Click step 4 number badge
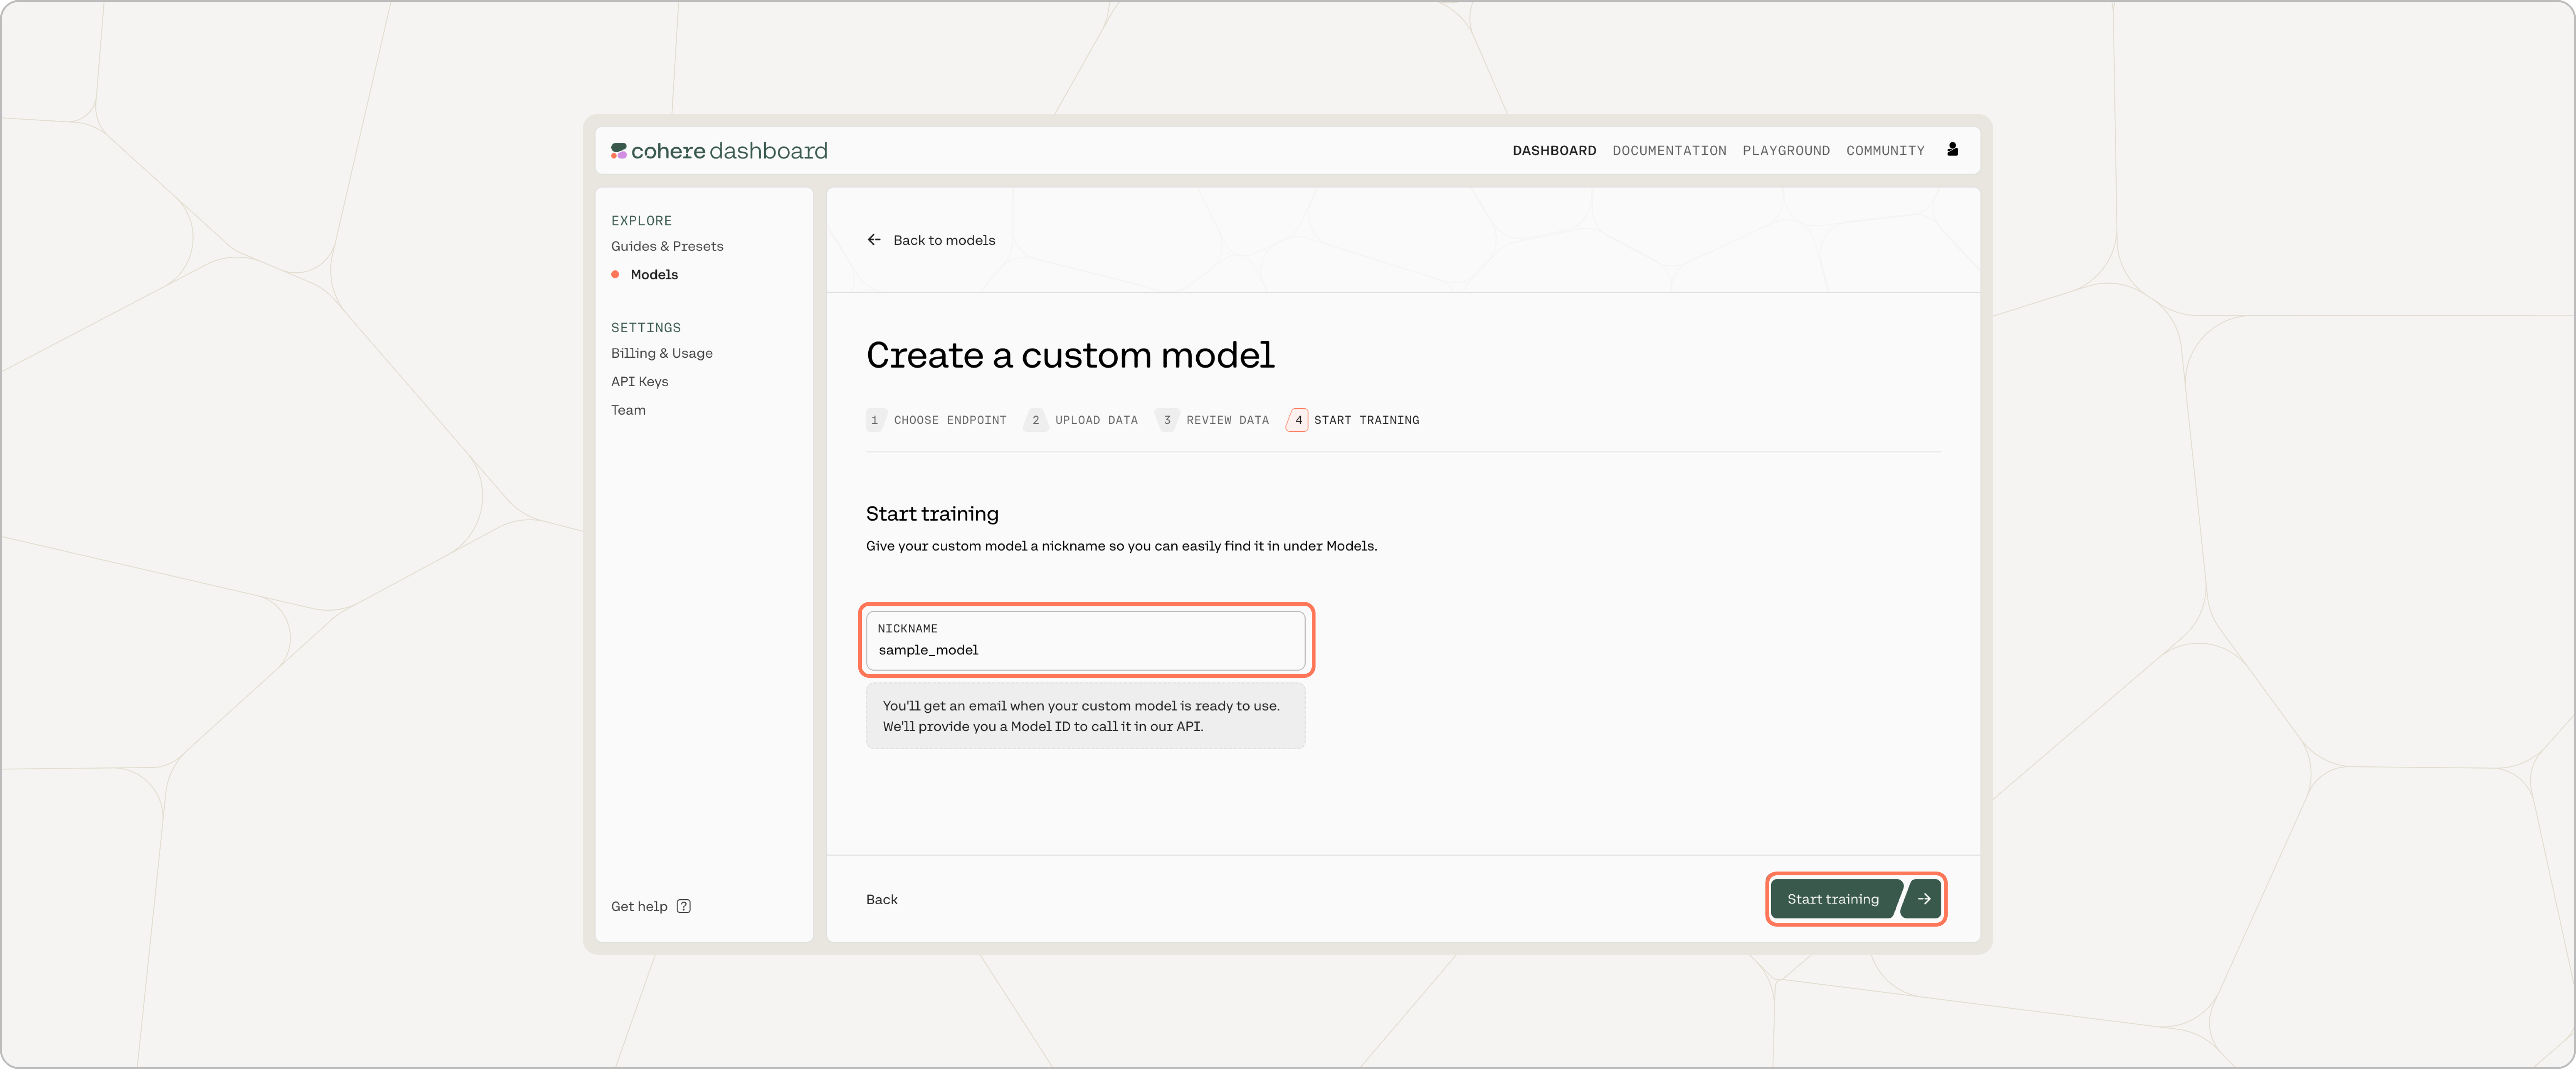 pos(1298,420)
